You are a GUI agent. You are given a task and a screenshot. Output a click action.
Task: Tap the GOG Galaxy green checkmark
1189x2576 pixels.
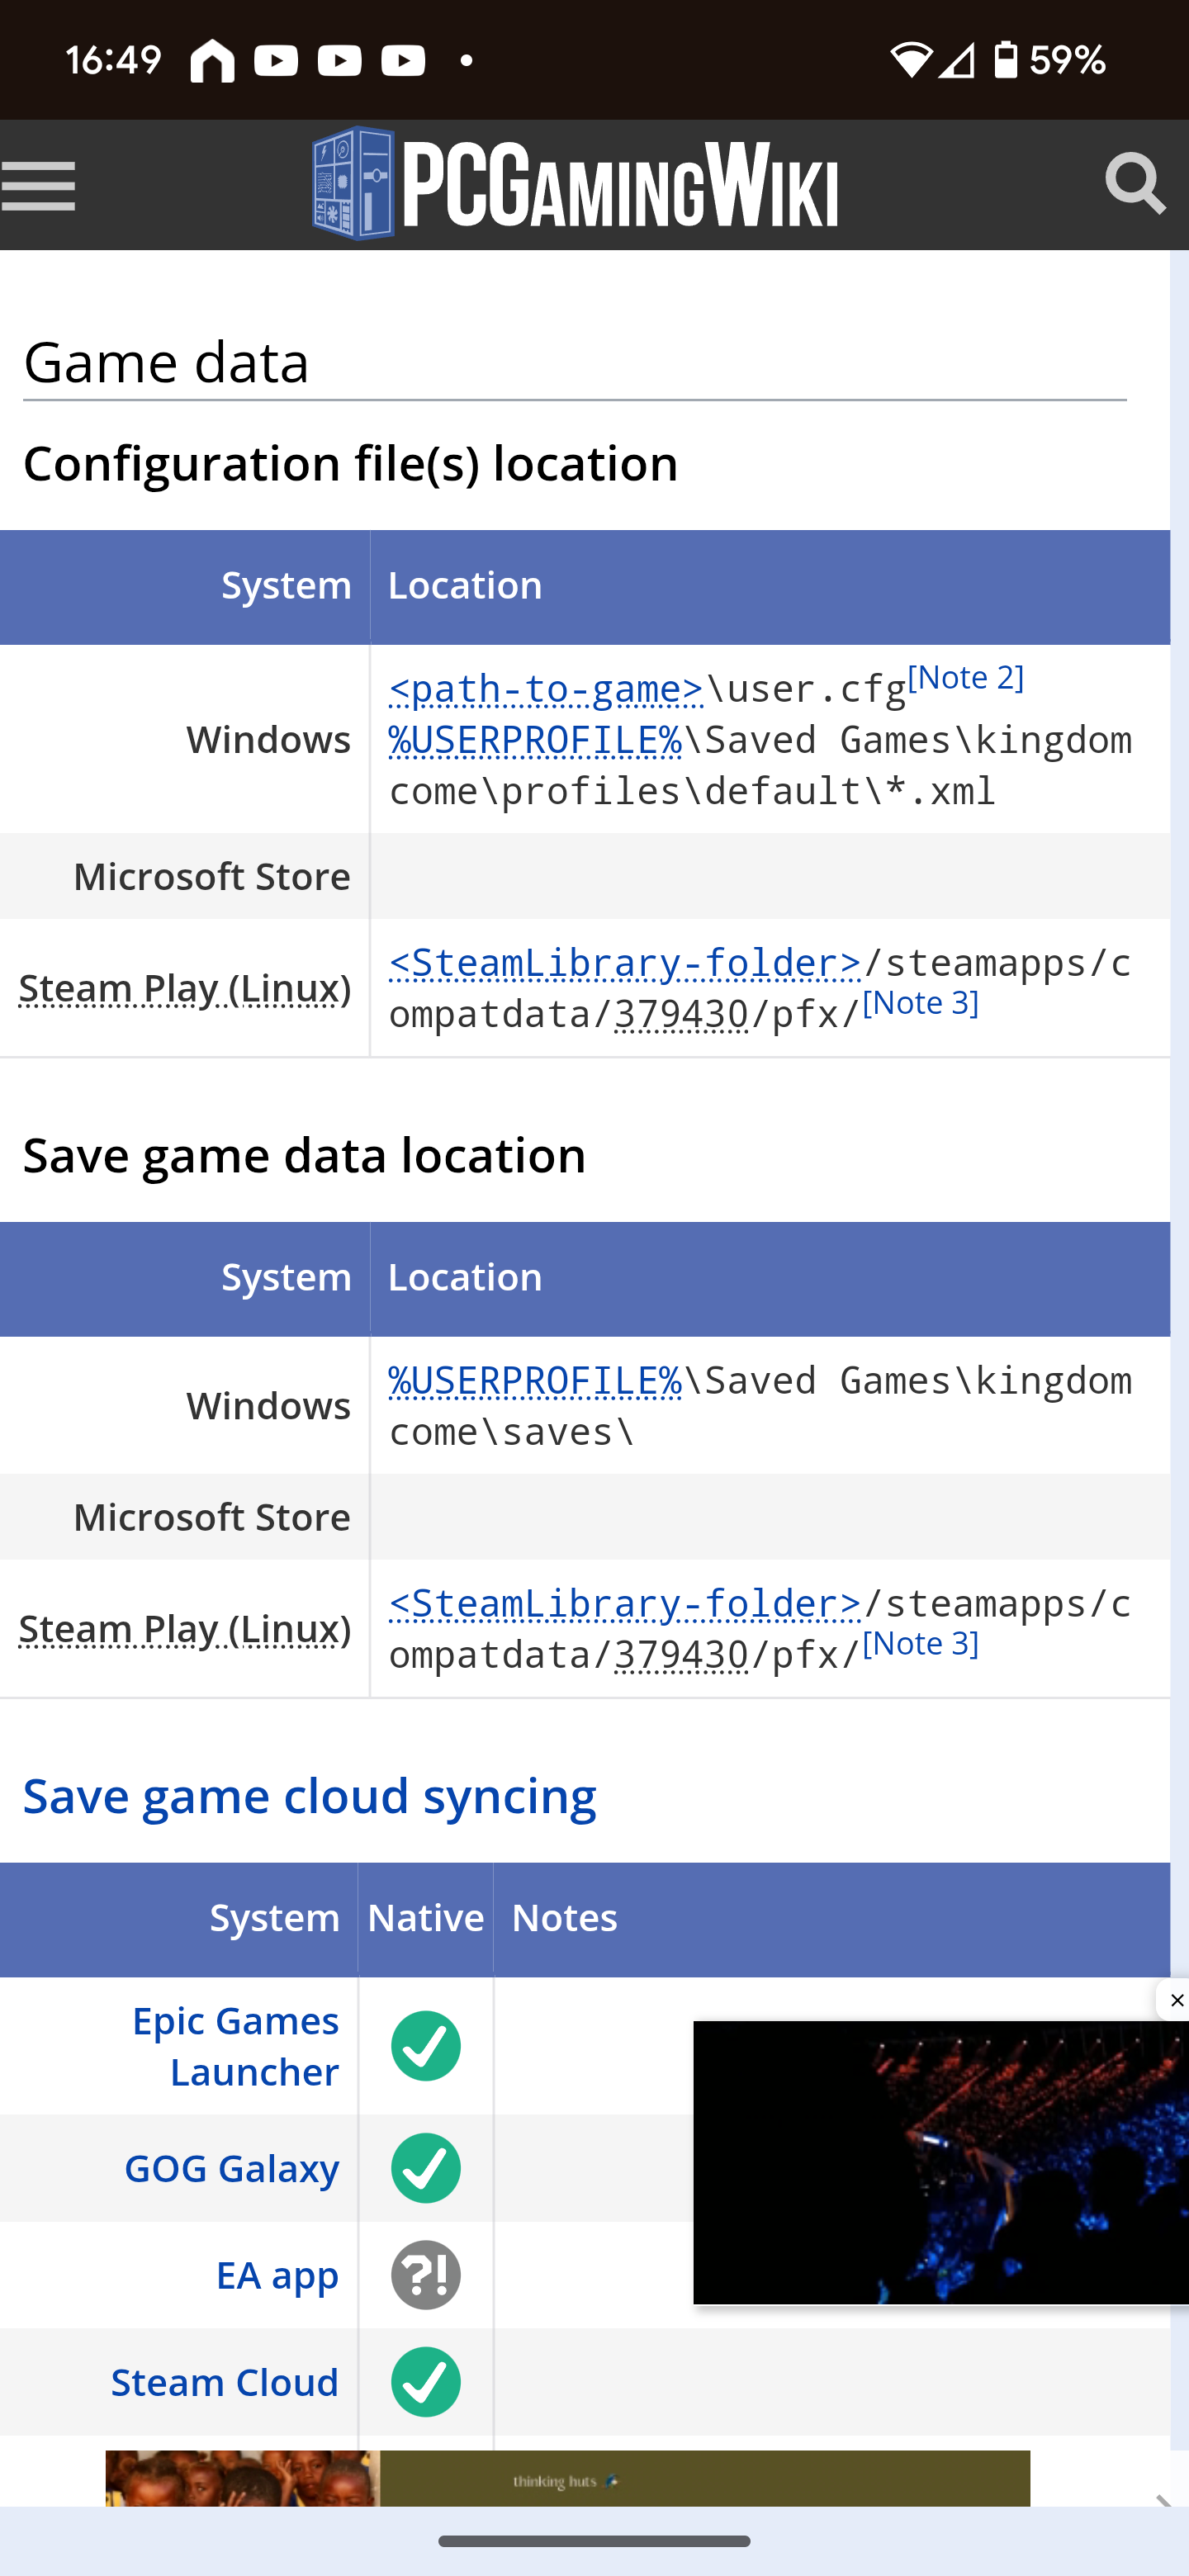click(x=425, y=2167)
